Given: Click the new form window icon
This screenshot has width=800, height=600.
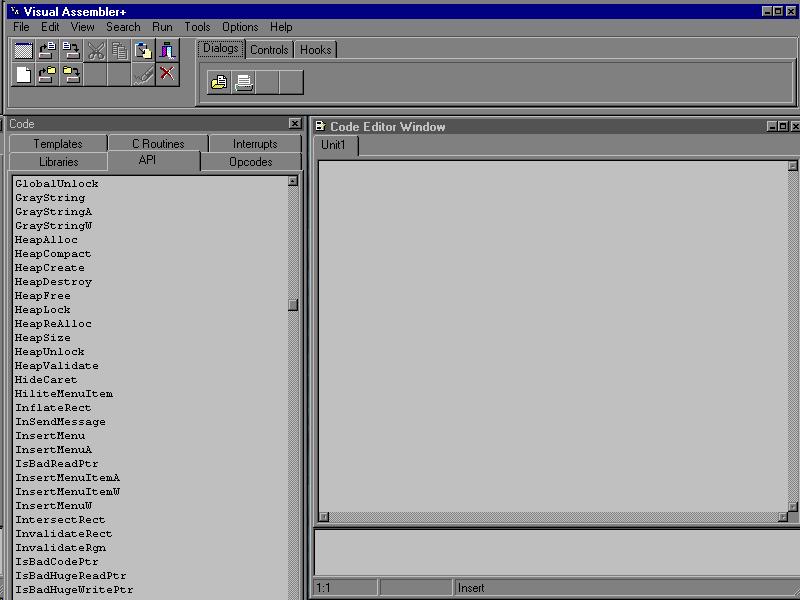Looking at the screenshot, I should (x=23, y=51).
